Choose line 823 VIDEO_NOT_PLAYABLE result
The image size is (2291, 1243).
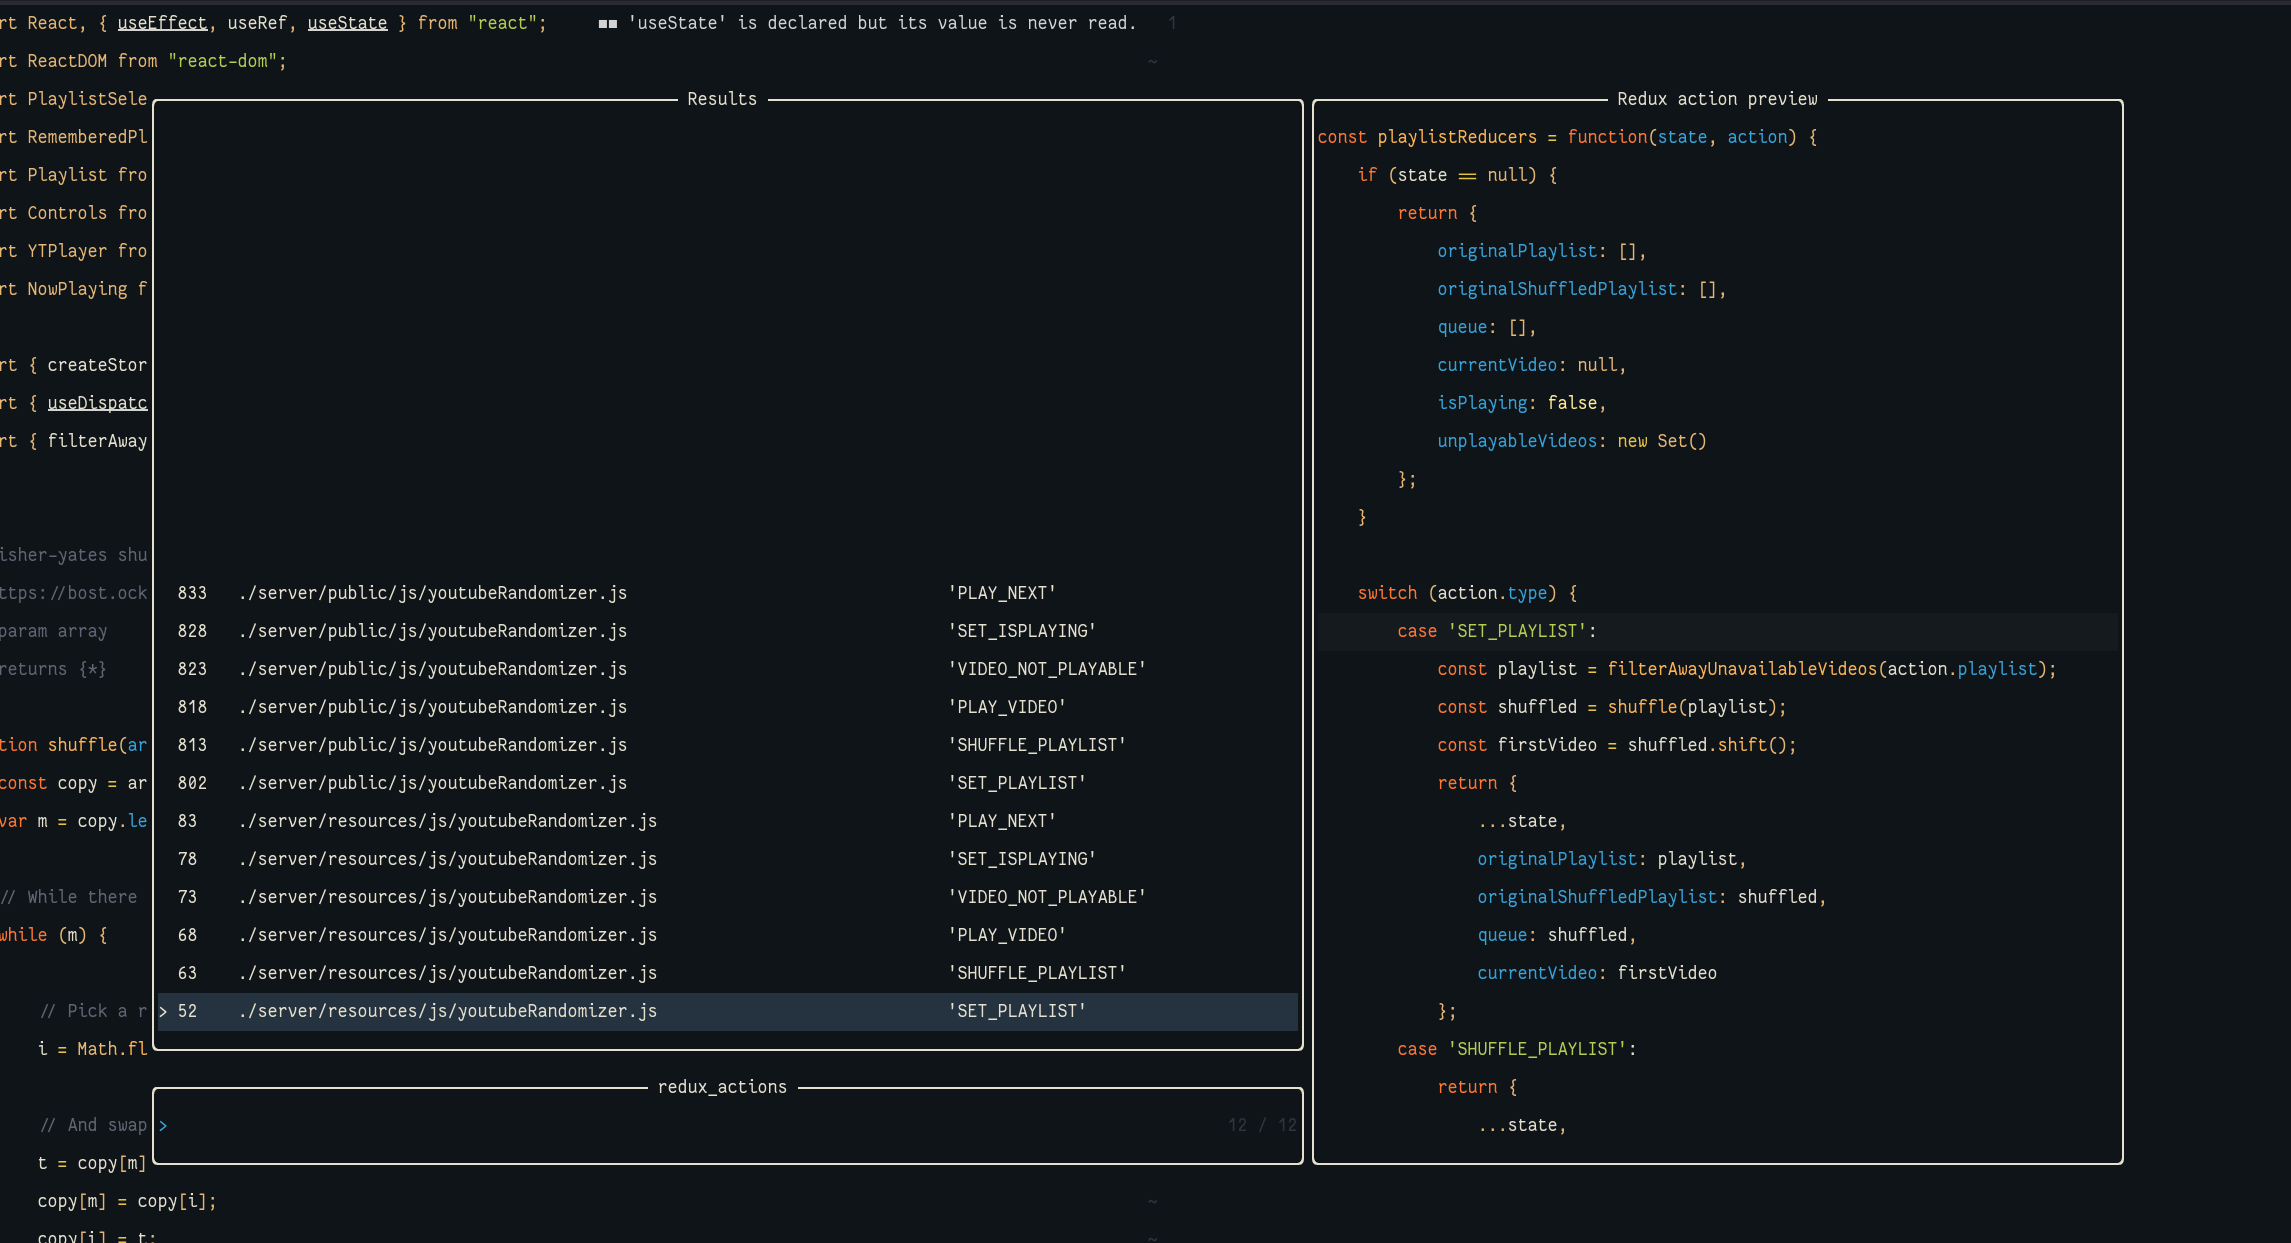[x=432, y=669]
